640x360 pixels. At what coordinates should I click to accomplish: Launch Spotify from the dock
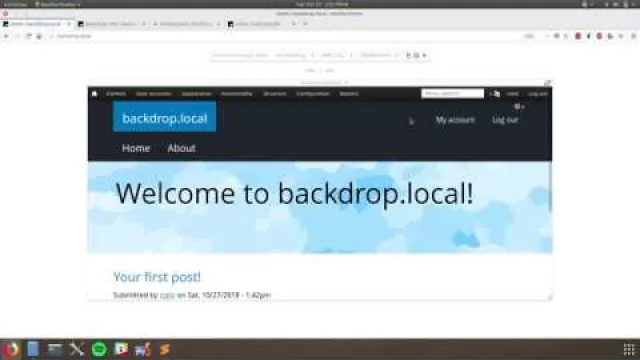point(99,349)
